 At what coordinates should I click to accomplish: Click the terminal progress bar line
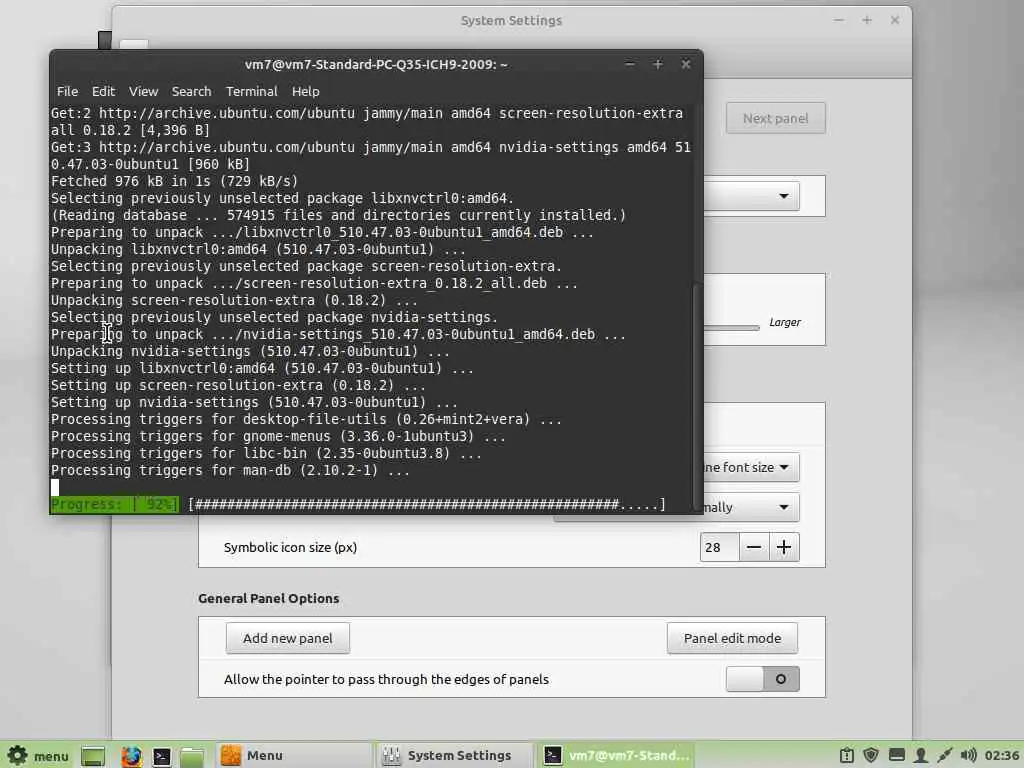(x=358, y=504)
